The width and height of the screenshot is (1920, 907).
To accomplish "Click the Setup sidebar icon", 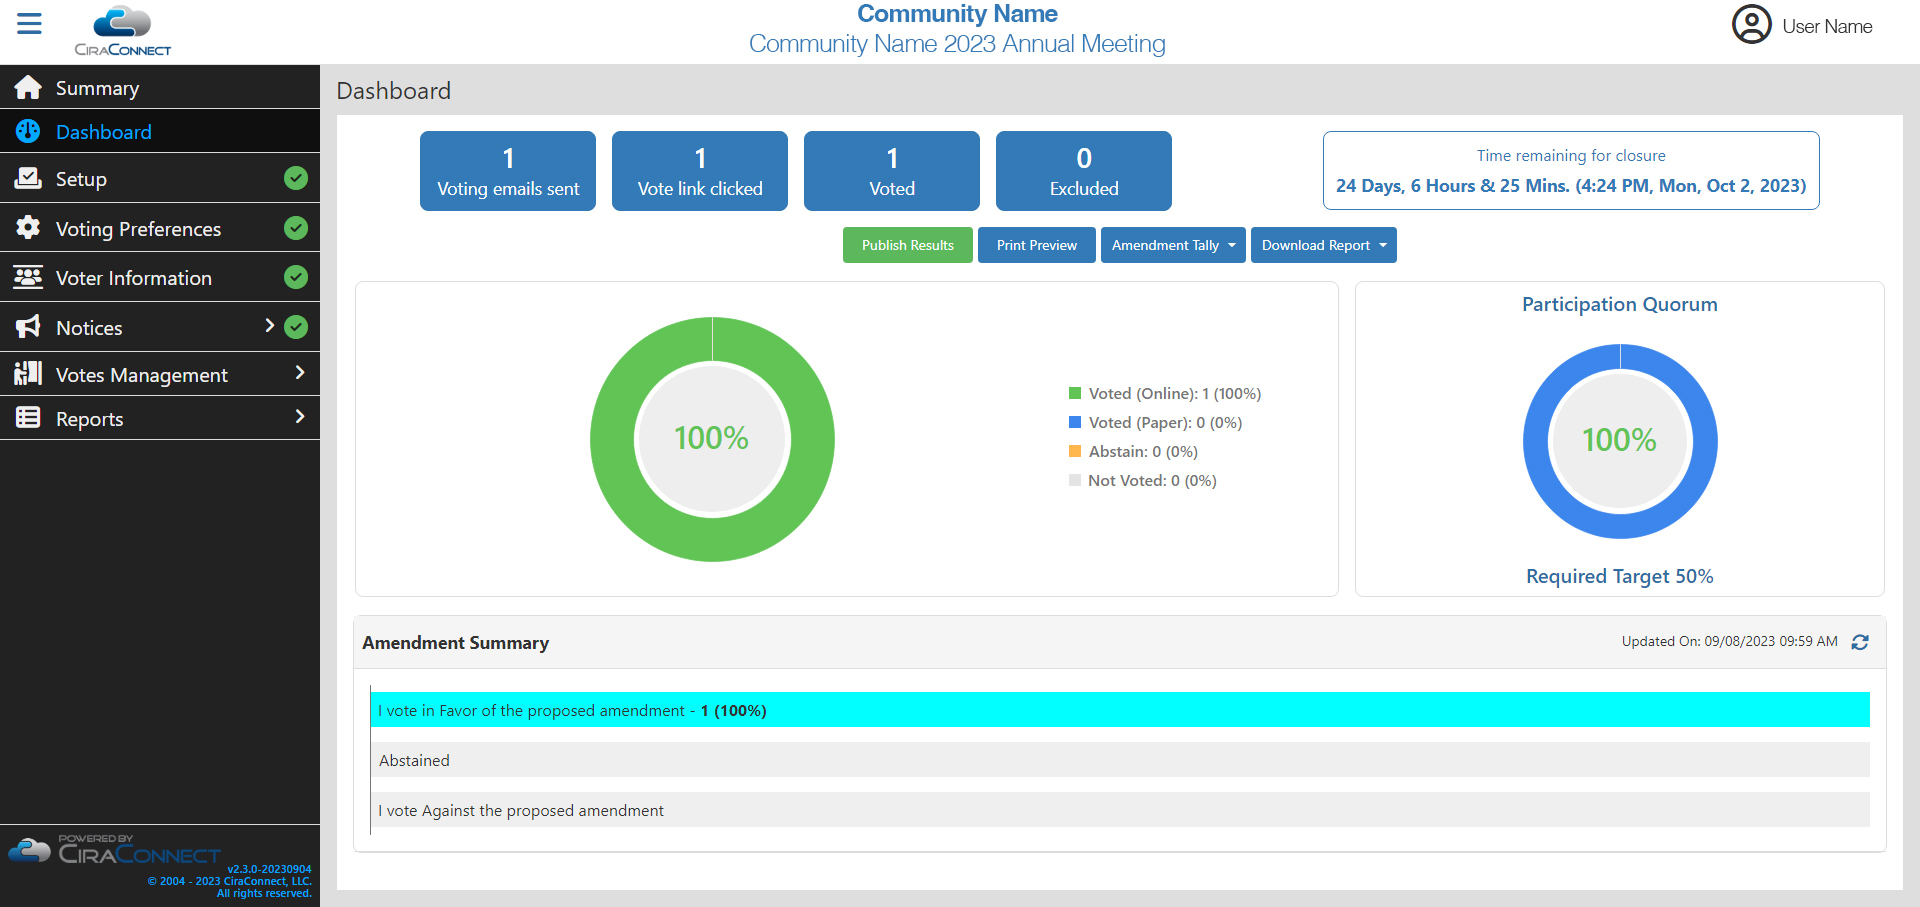I will point(28,178).
